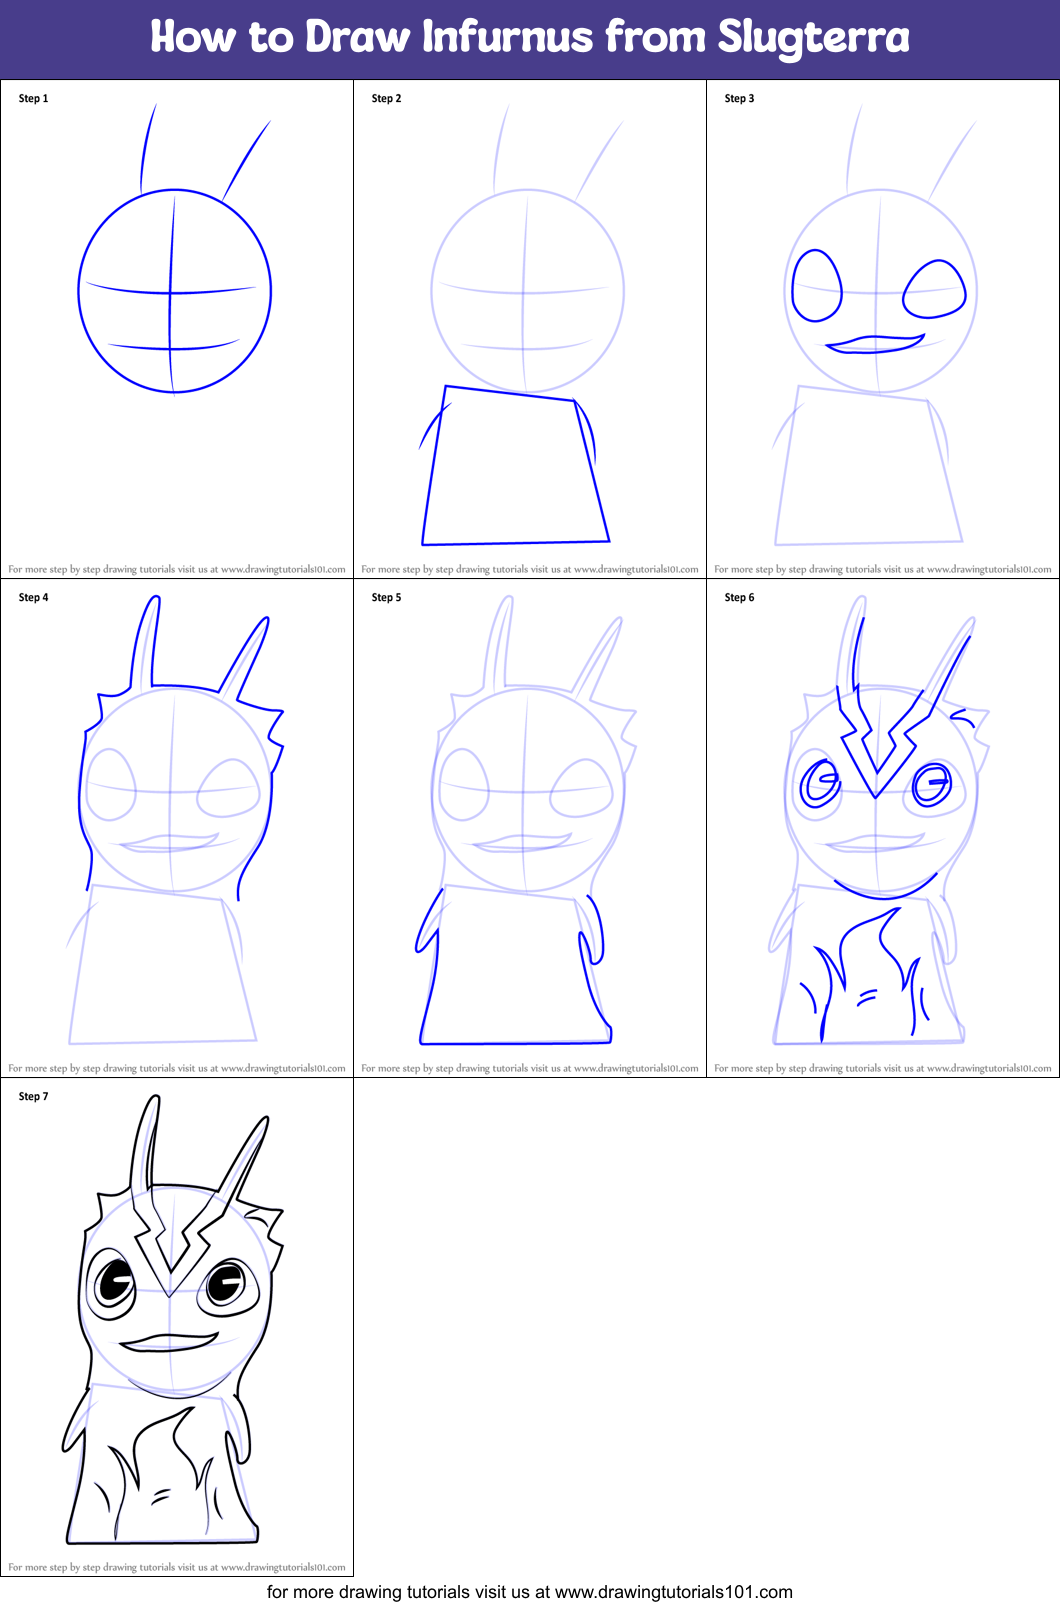
Task: Click the website credit line under Step 7
Action: 177,1567
